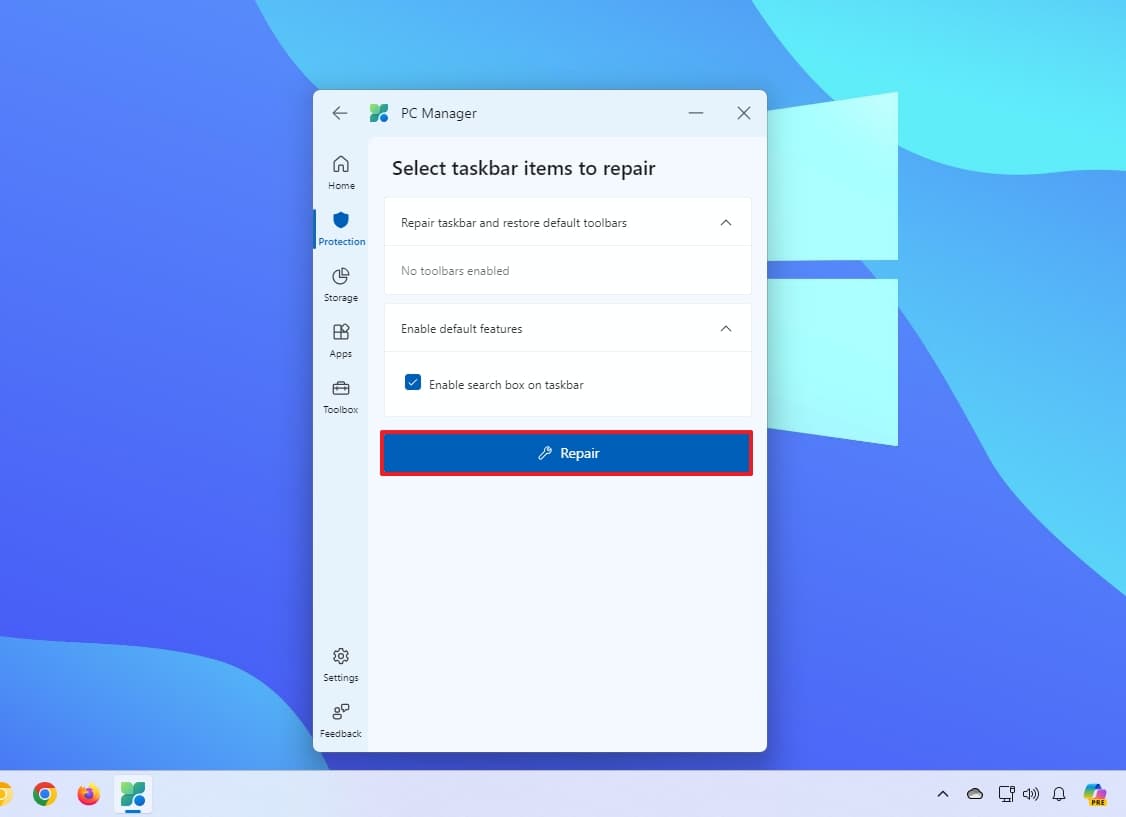
Task: Uncheck Enable search box on taskbar
Action: pos(413,383)
